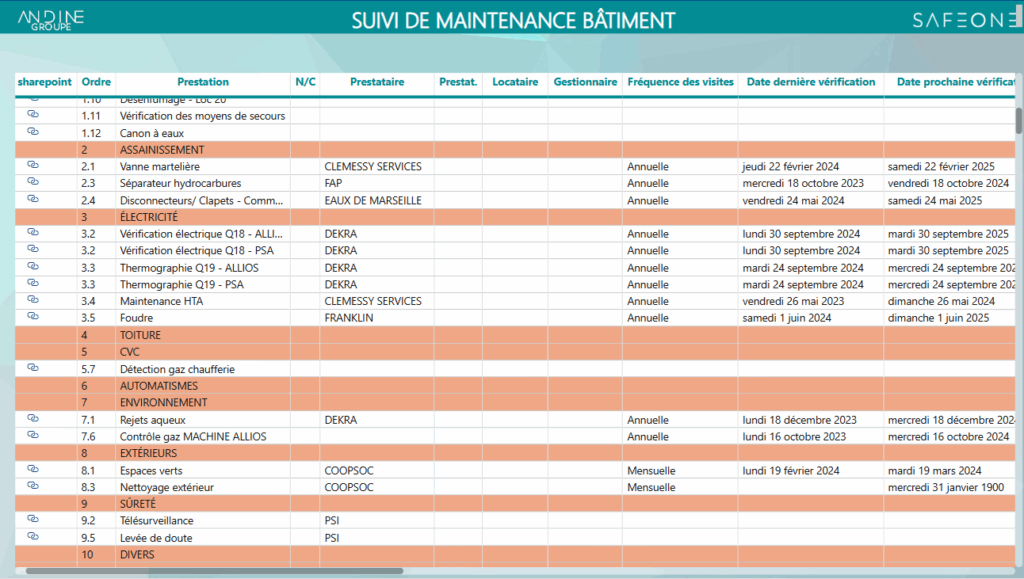The width and height of the screenshot is (1024, 579).
Task: Open sharepoint link for Nettoyage extérieur
Action: click(x=33, y=486)
